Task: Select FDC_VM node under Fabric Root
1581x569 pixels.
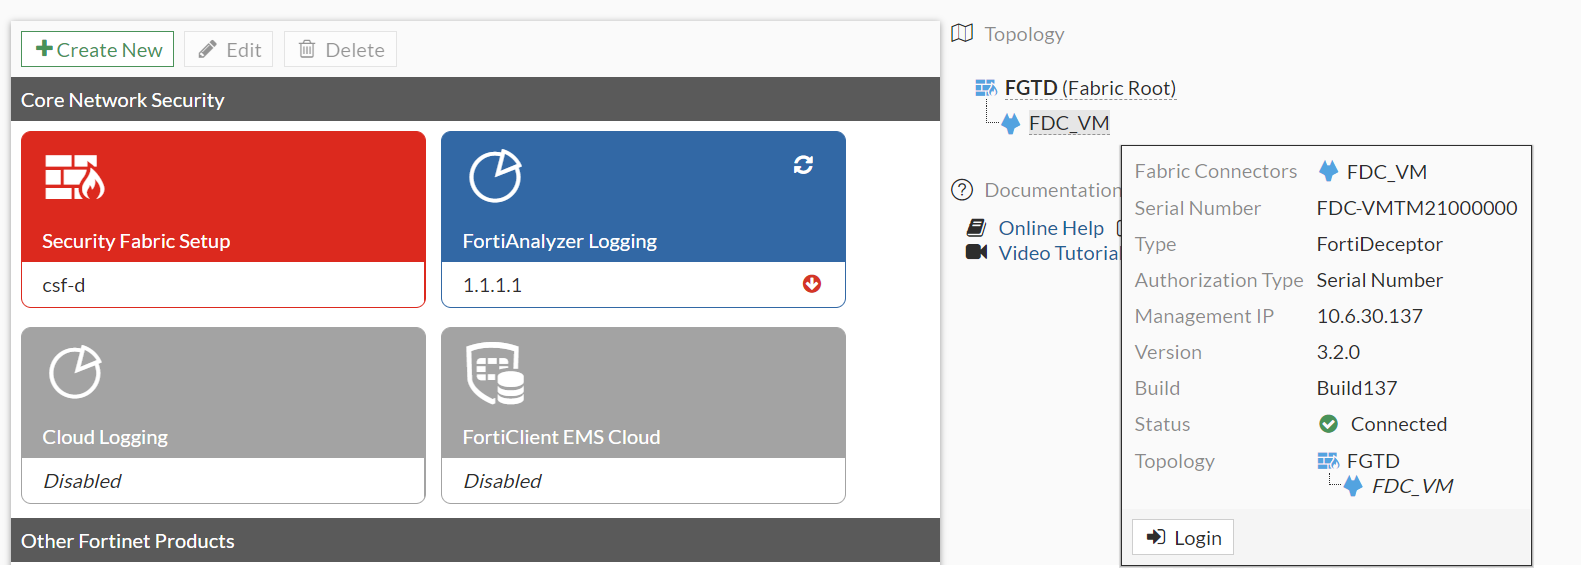Action: pos(1068,123)
